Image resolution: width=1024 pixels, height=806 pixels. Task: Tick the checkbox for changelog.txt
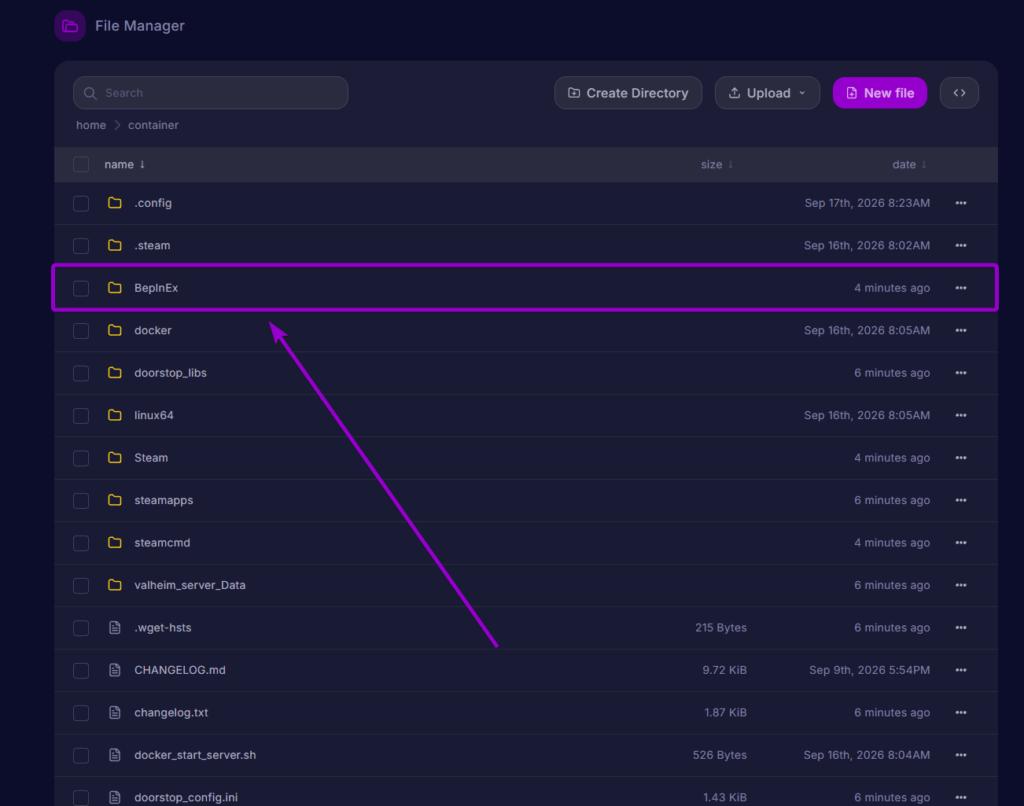(x=81, y=713)
